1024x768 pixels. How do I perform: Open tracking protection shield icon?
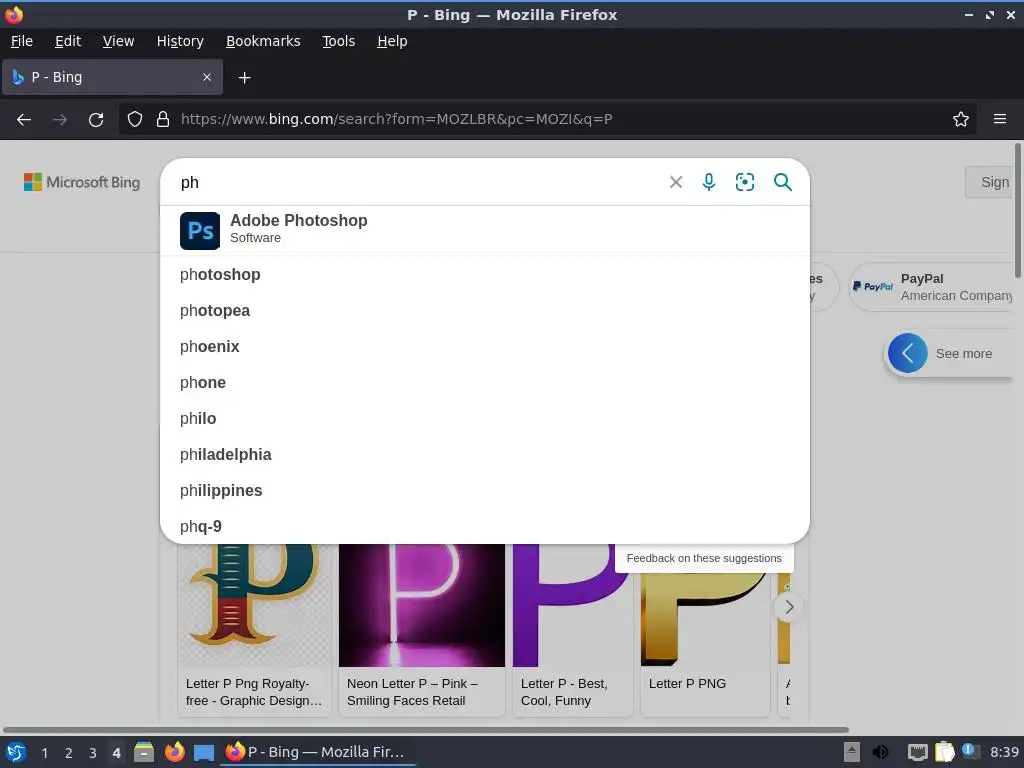point(135,120)
